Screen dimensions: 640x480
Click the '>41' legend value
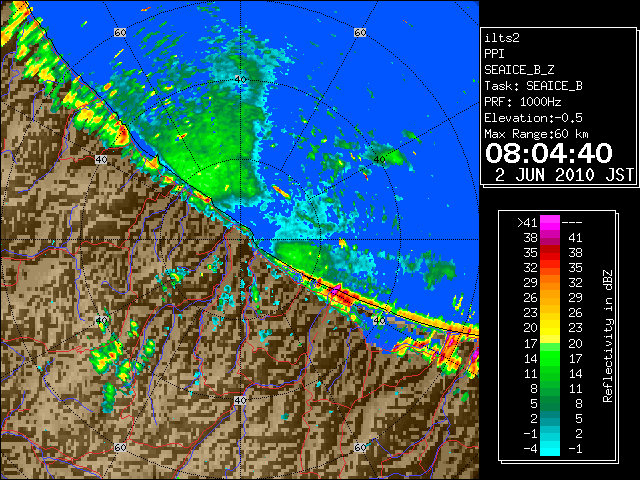tap(527, 223)
